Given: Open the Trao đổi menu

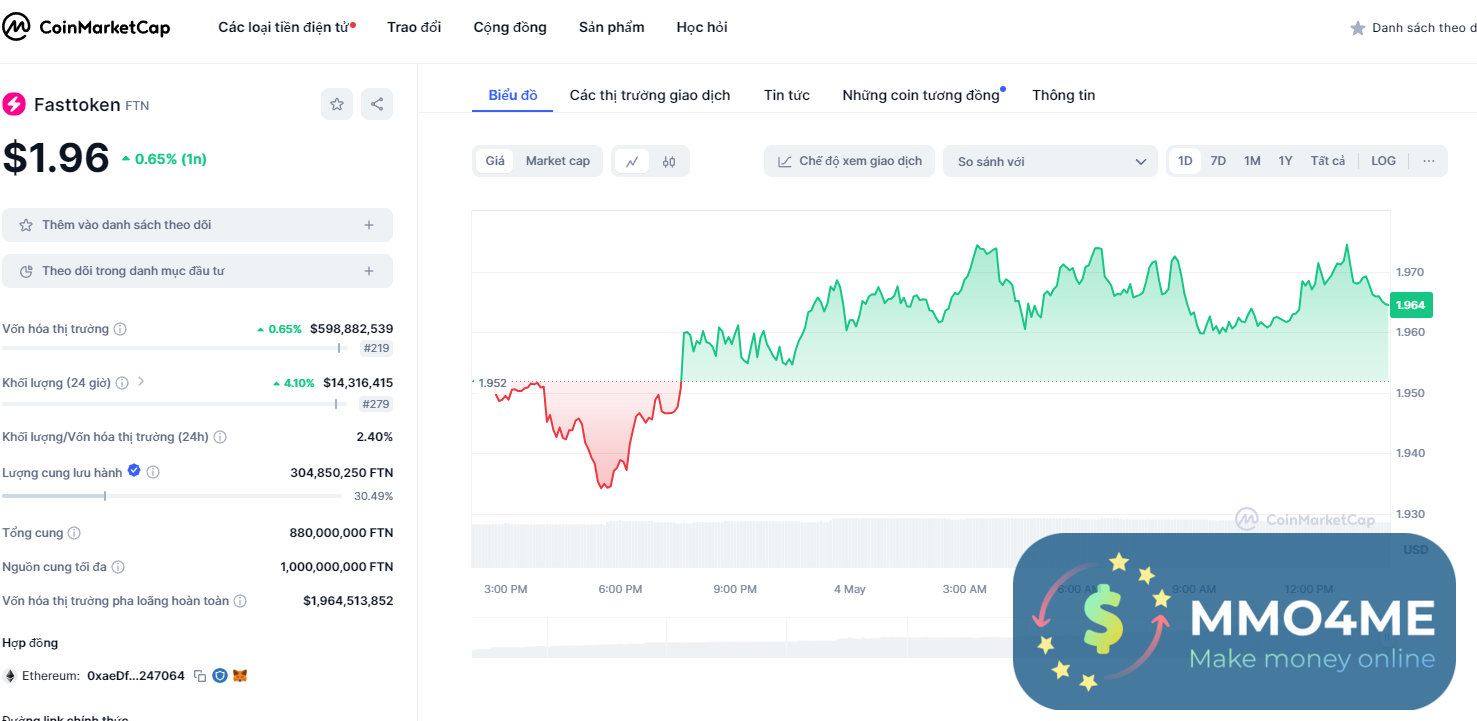Looking at the screenshot, I should [414, 27].
